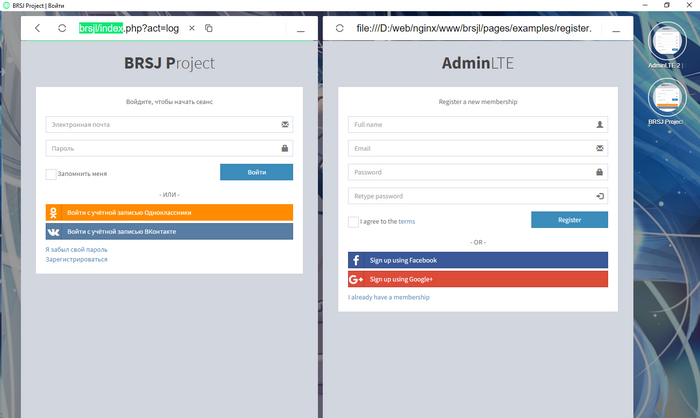The height and width of the screenshot is (418, 700).
Task: Focus the Пароль field
Action: click(x=169, y=148)
